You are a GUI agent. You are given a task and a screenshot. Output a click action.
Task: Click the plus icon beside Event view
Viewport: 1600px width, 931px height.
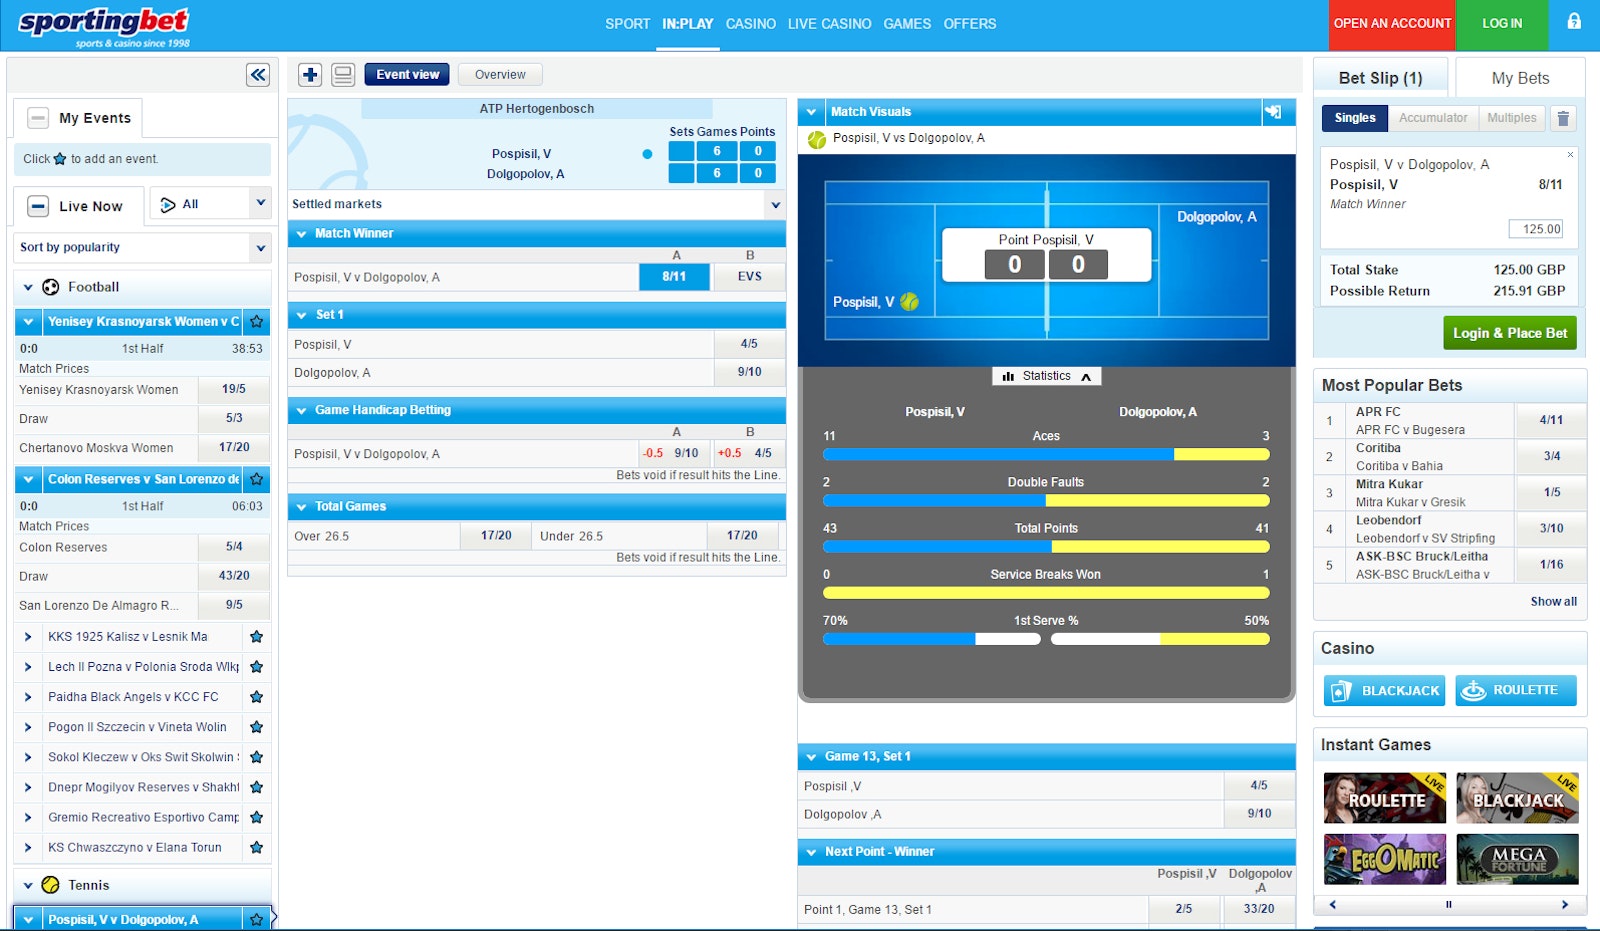[310, 75]
